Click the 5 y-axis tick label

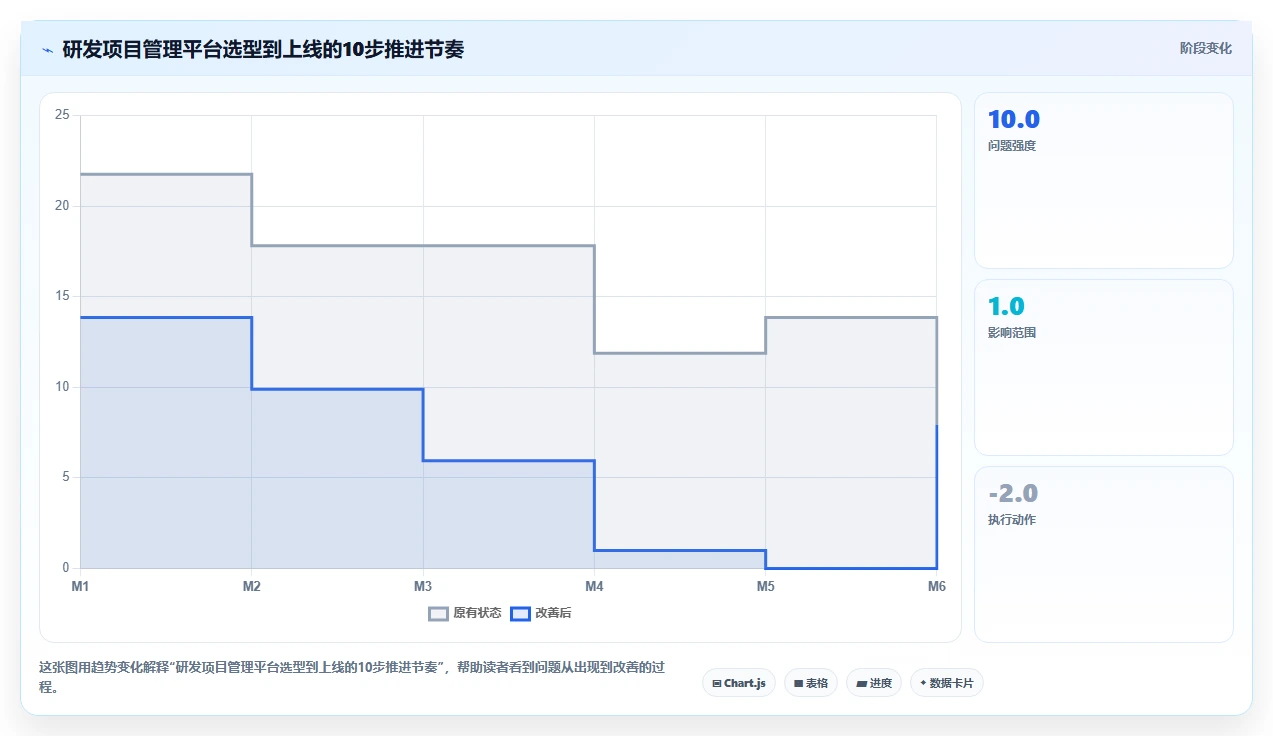pos(65,477)
